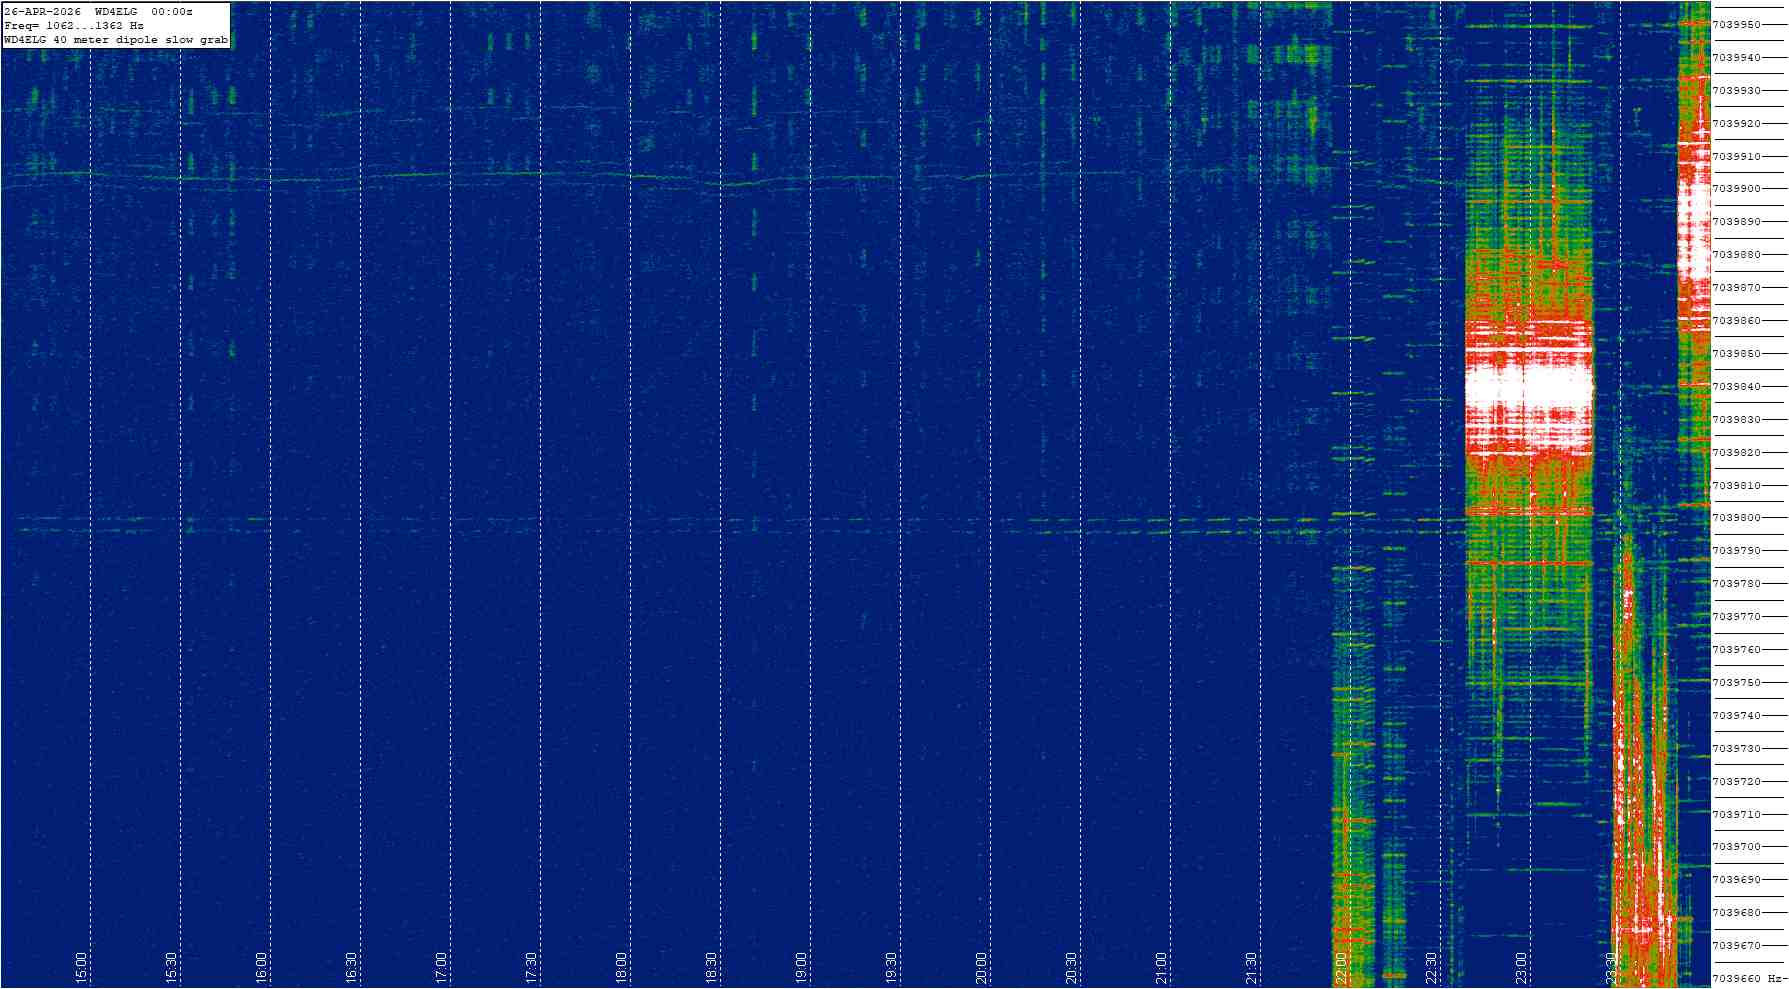This screenshot has height=989, width=1789.
Task: Click the 7039840 frequency label
Action: [1737, 387]
